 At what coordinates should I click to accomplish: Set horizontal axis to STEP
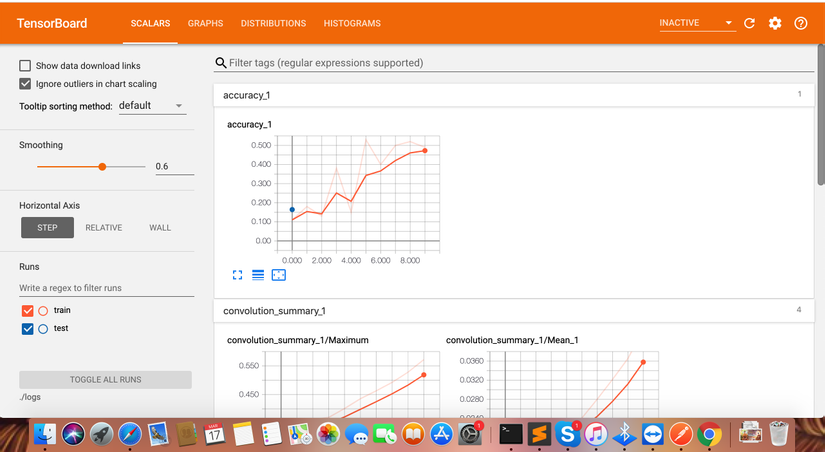47,228
